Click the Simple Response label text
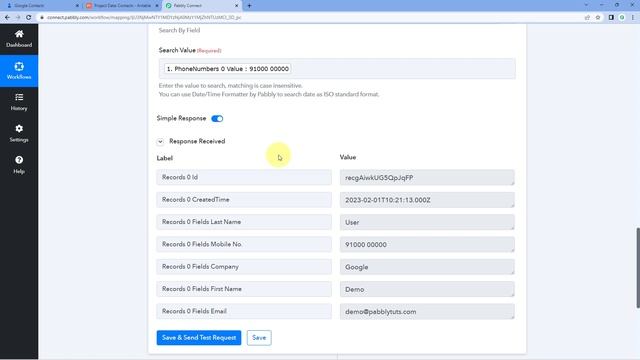Viewport: 640px width, 360px height. (181, 118)
